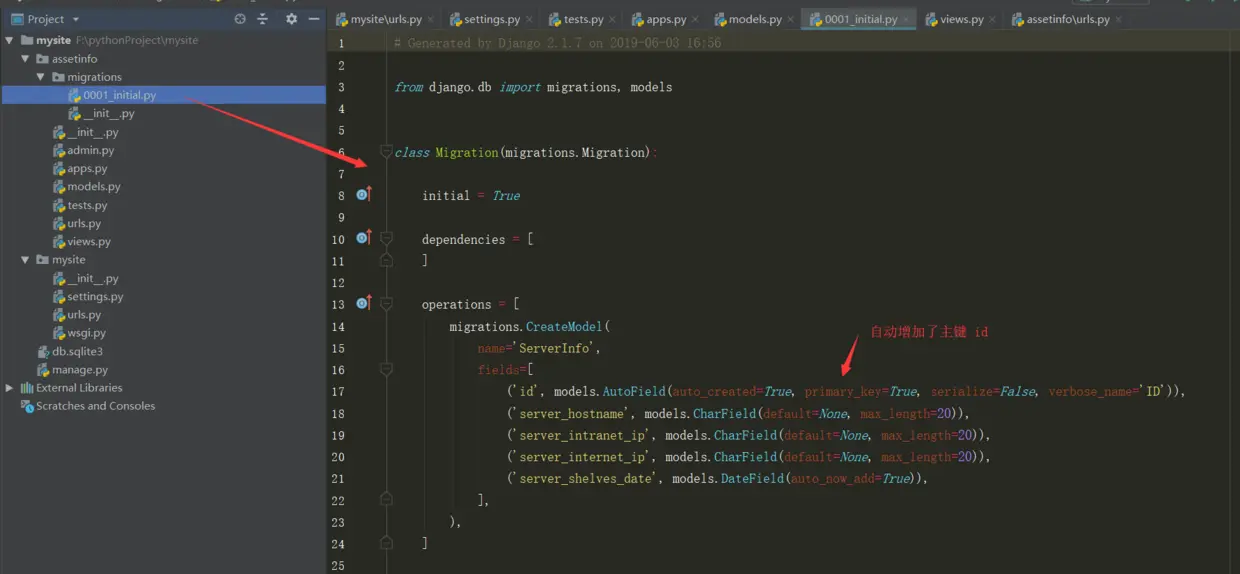Open Project panel settings gear
The width and height of the screenshot is (1240, 574).
(x=291, y=19)
